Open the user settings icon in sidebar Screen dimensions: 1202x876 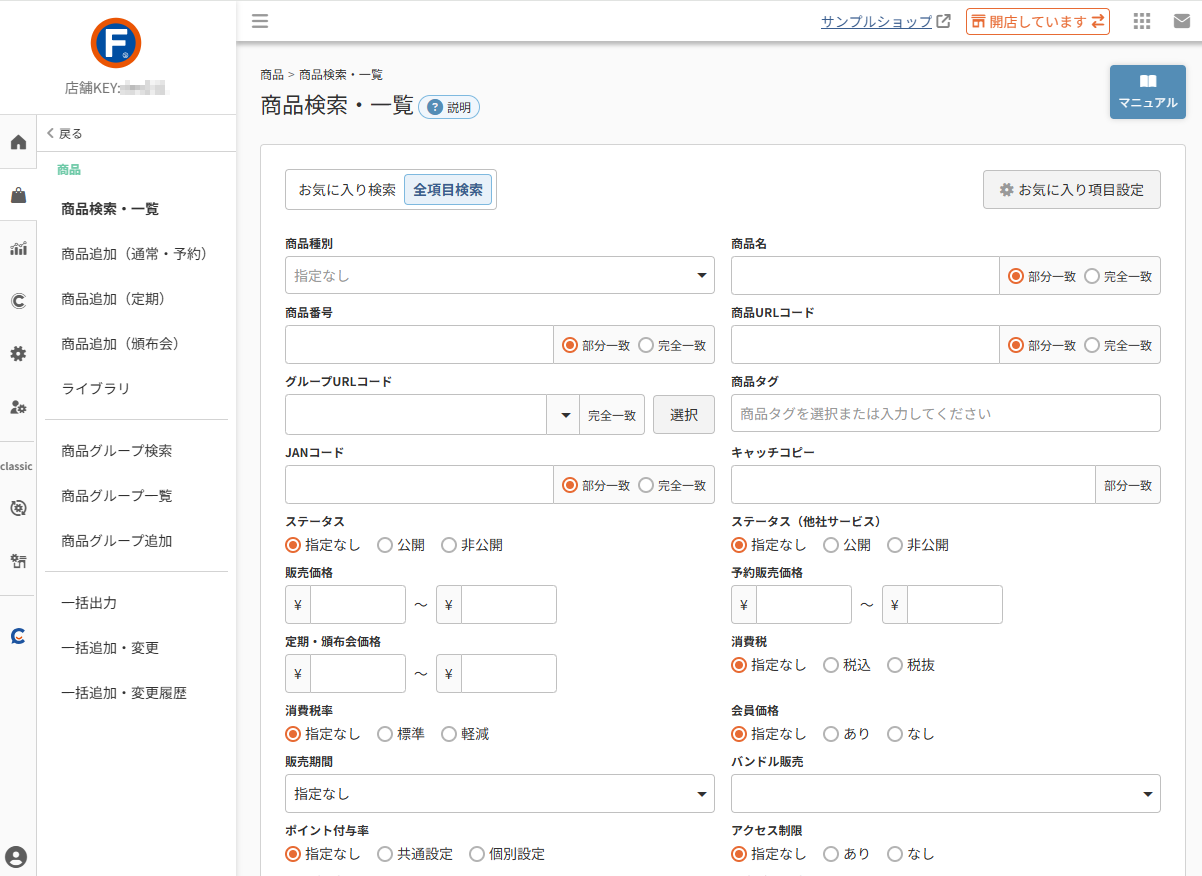(18, 407)
